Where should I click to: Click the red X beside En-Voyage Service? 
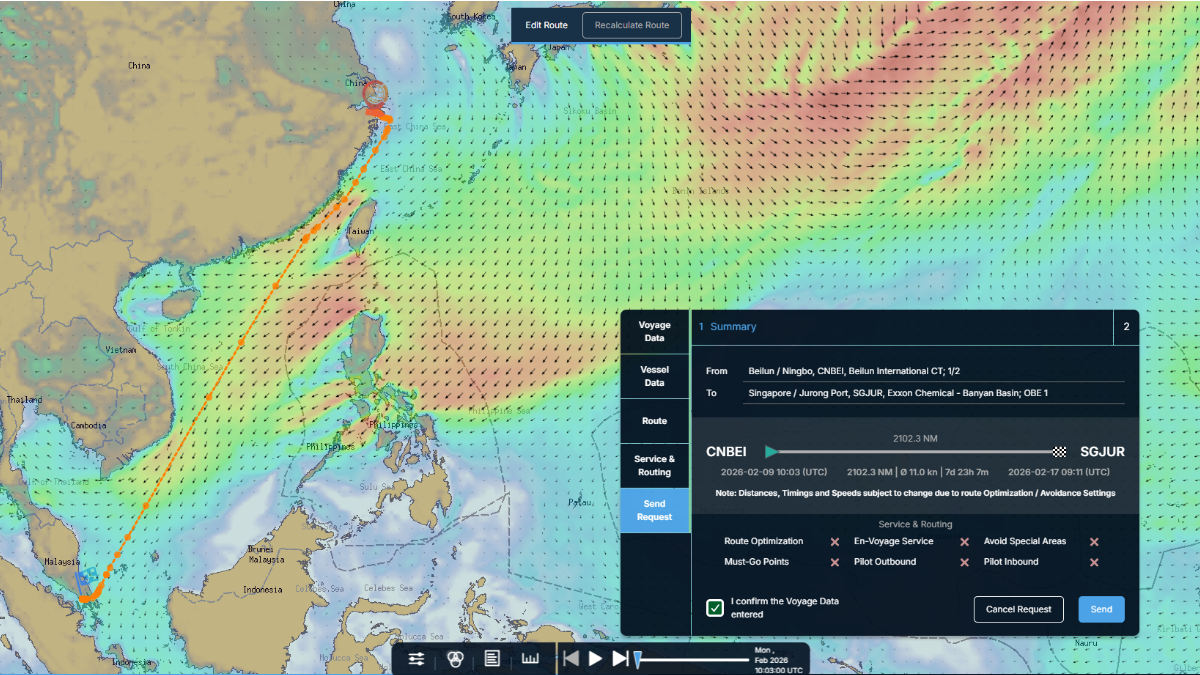point(965,542)
